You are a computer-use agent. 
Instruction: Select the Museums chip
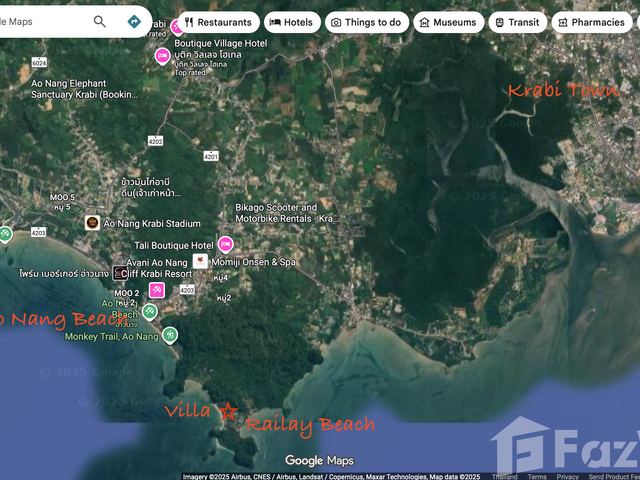[x=449, y=22]
